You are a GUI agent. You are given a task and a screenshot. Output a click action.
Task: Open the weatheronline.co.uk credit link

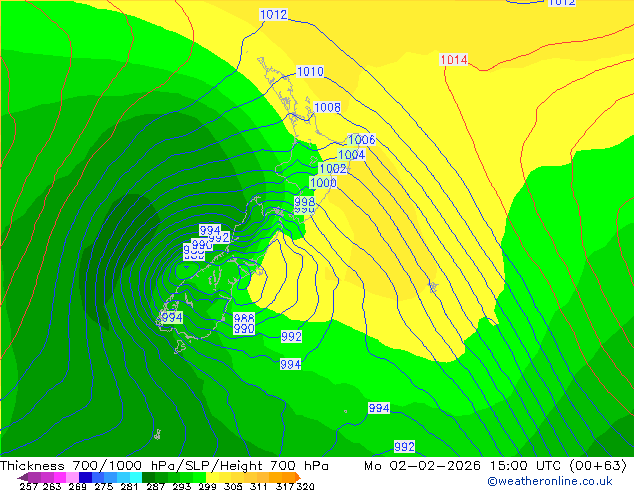[x=550, y=481]
